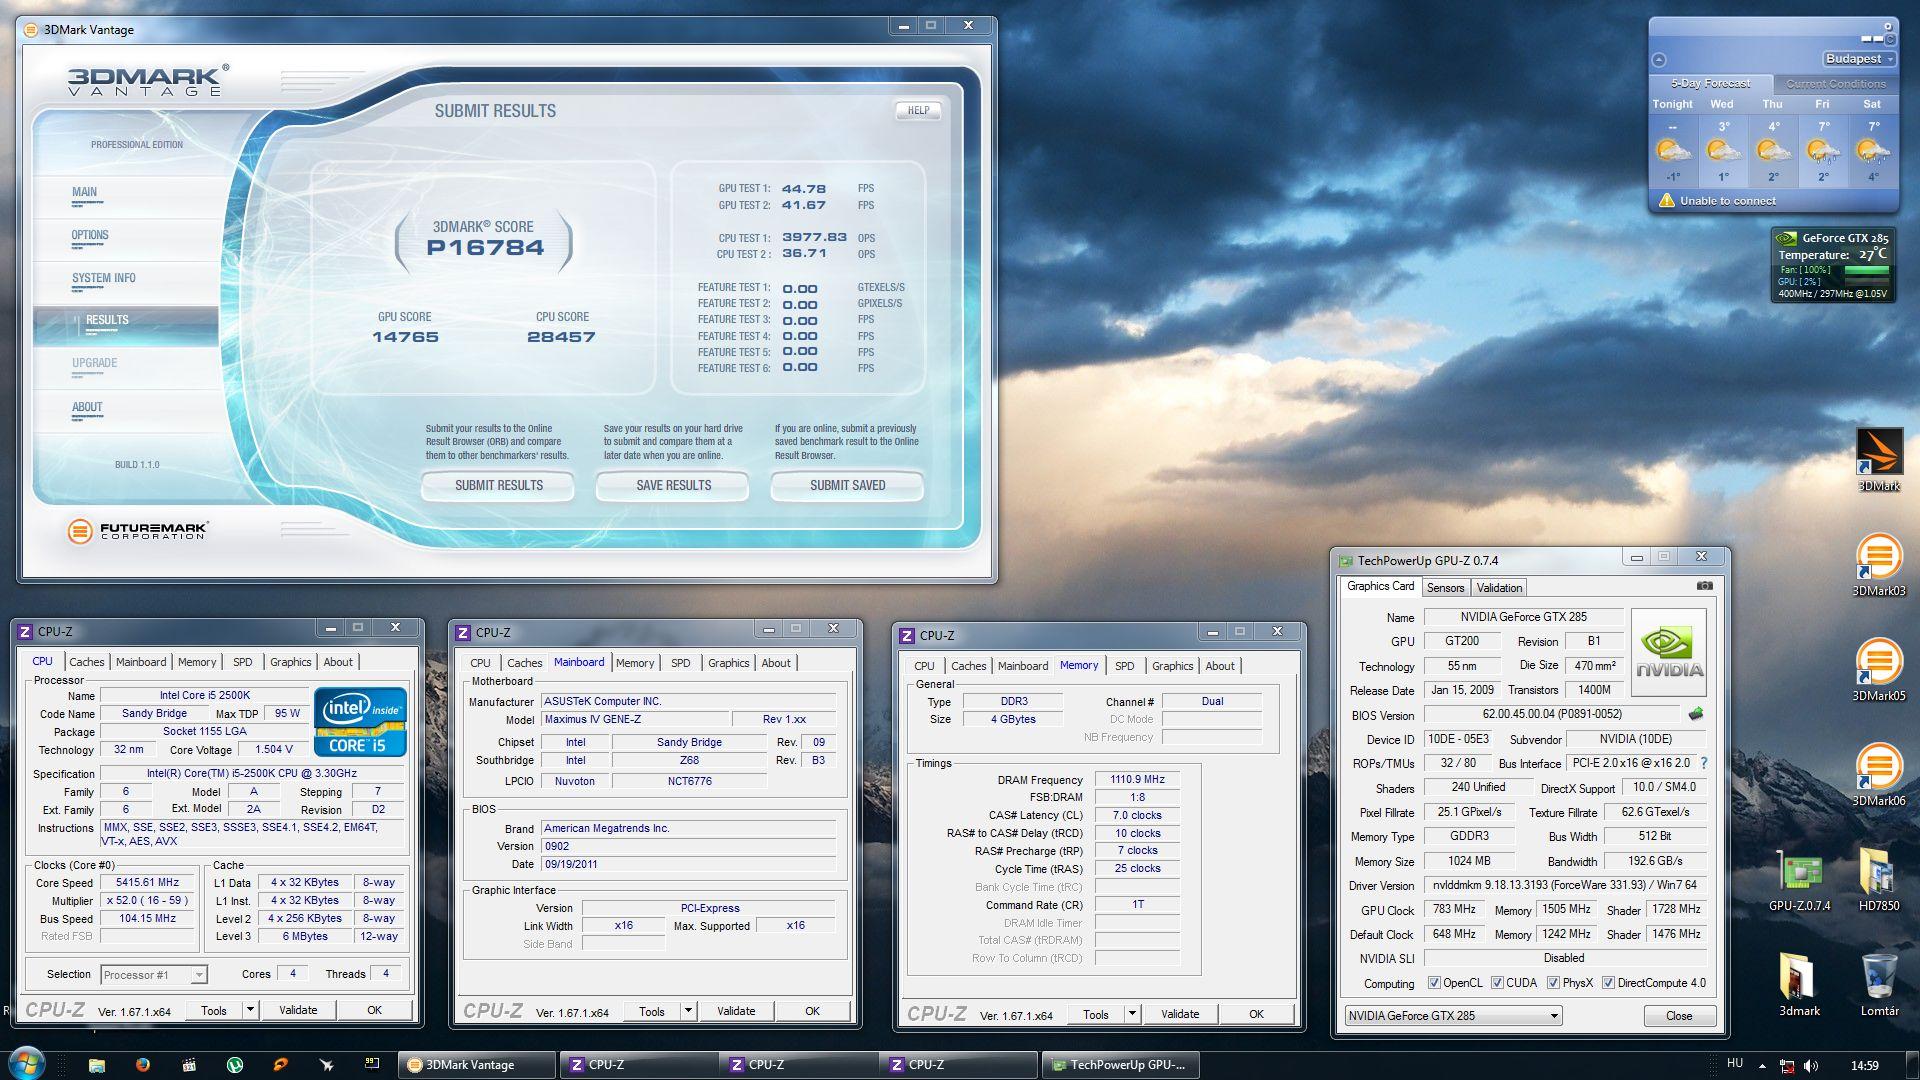Switch to the Sensors tab in GPU-Z
This screenshot has width=1920, height=1080.
pos(1445,588)
